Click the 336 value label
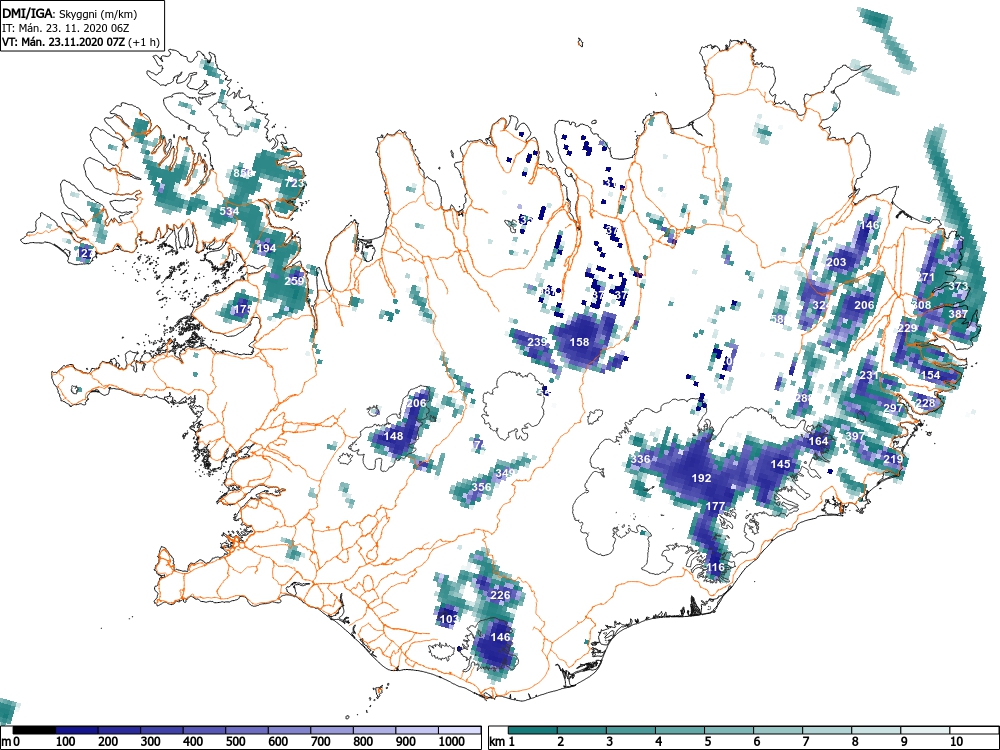This screenshot has width=1000, height=750. pyautogui.click(x=640, y=459)
